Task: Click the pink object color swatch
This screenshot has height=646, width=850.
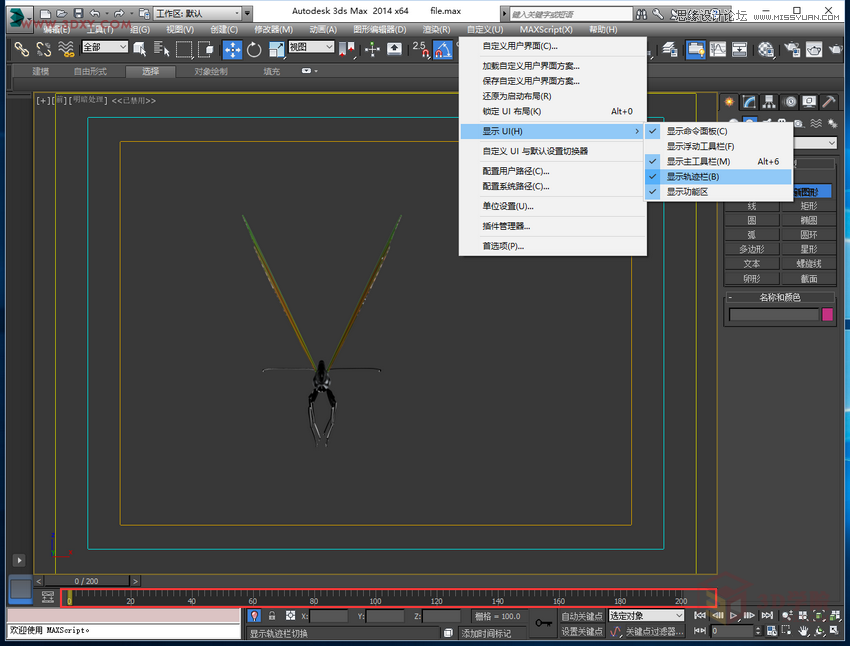Action: point(828,313)
